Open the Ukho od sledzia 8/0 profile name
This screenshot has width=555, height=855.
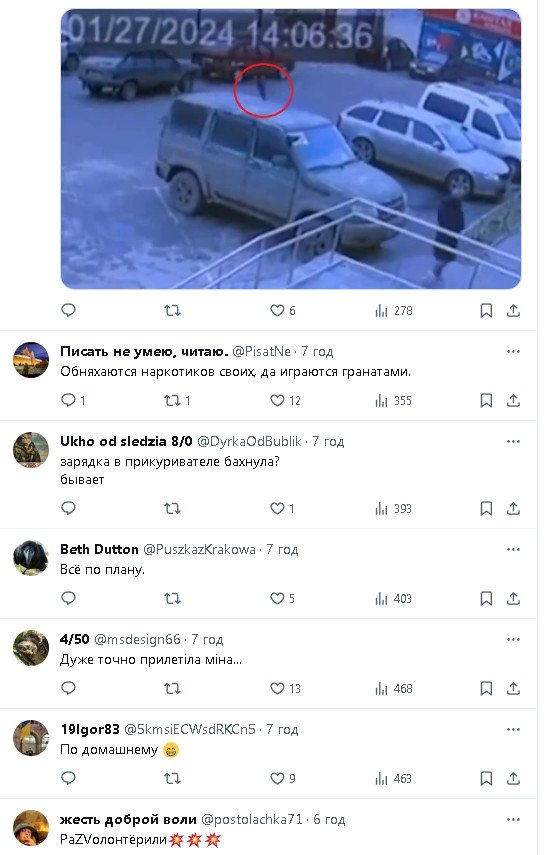coord(126,441)
